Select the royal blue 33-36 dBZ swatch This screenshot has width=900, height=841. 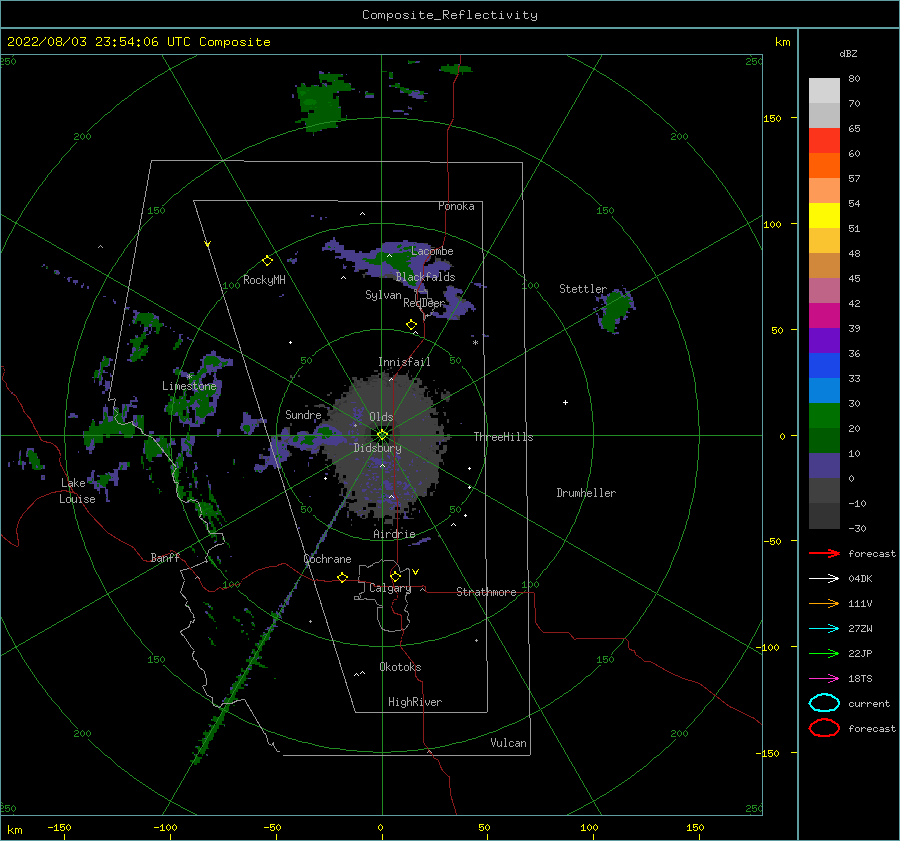[x=824, y=366]
